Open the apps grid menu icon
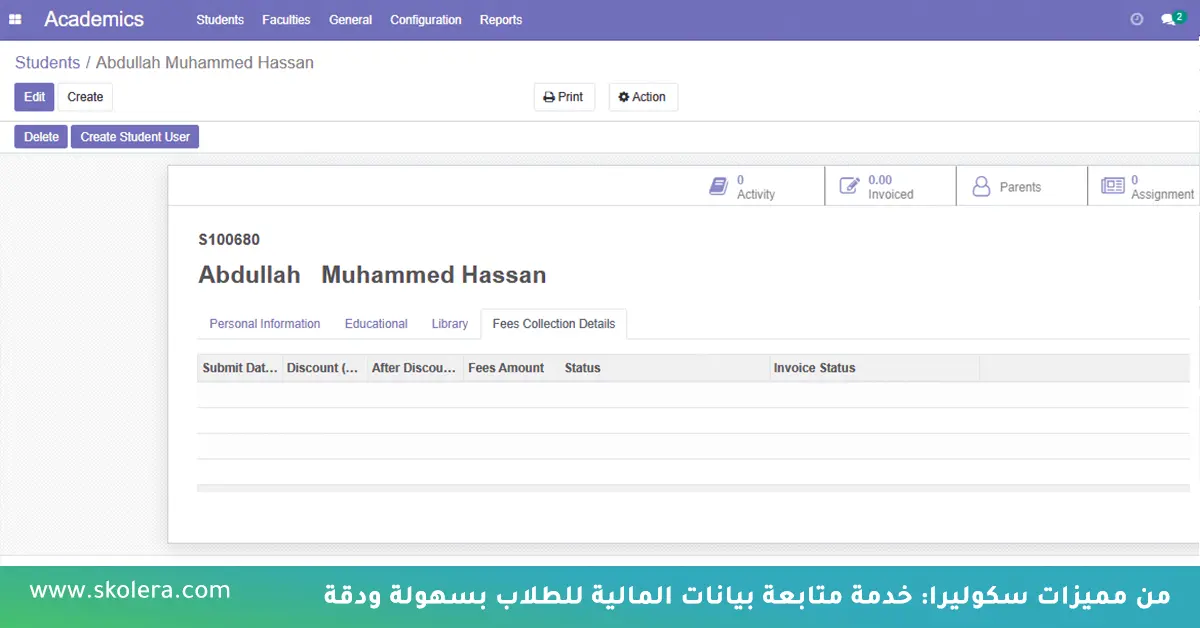The height and width of the screenshot is (628, 1200). point(15,19)
